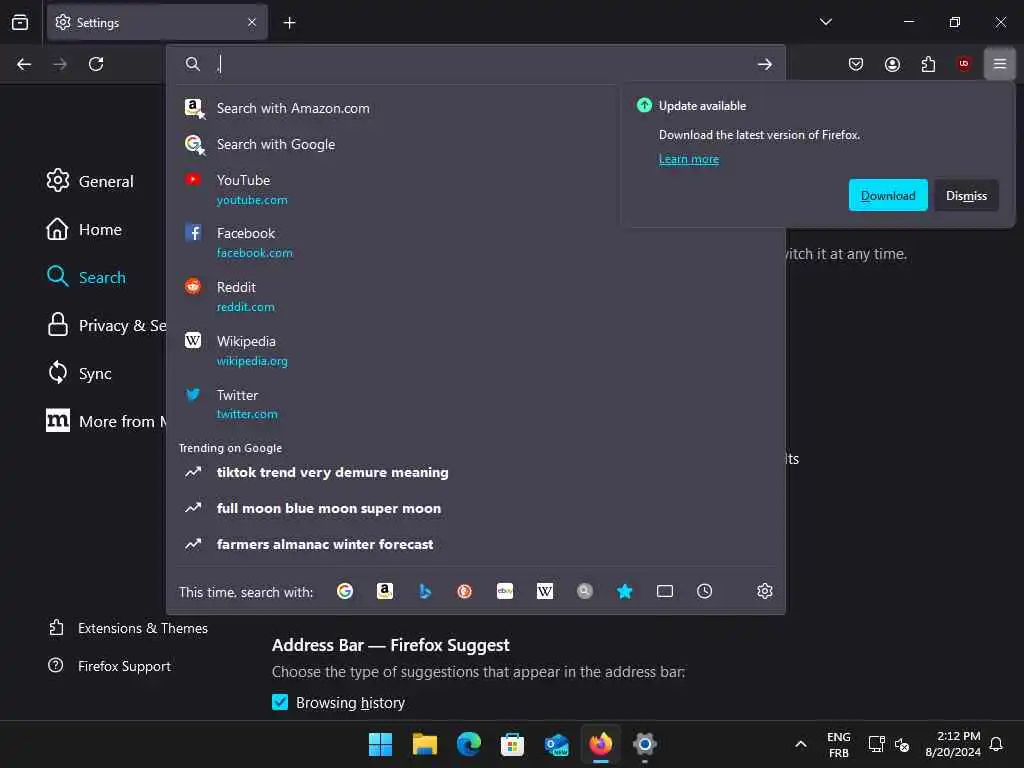1024x768 pixels.
Task: Open Home settings category
Action: tap(84, 229)
